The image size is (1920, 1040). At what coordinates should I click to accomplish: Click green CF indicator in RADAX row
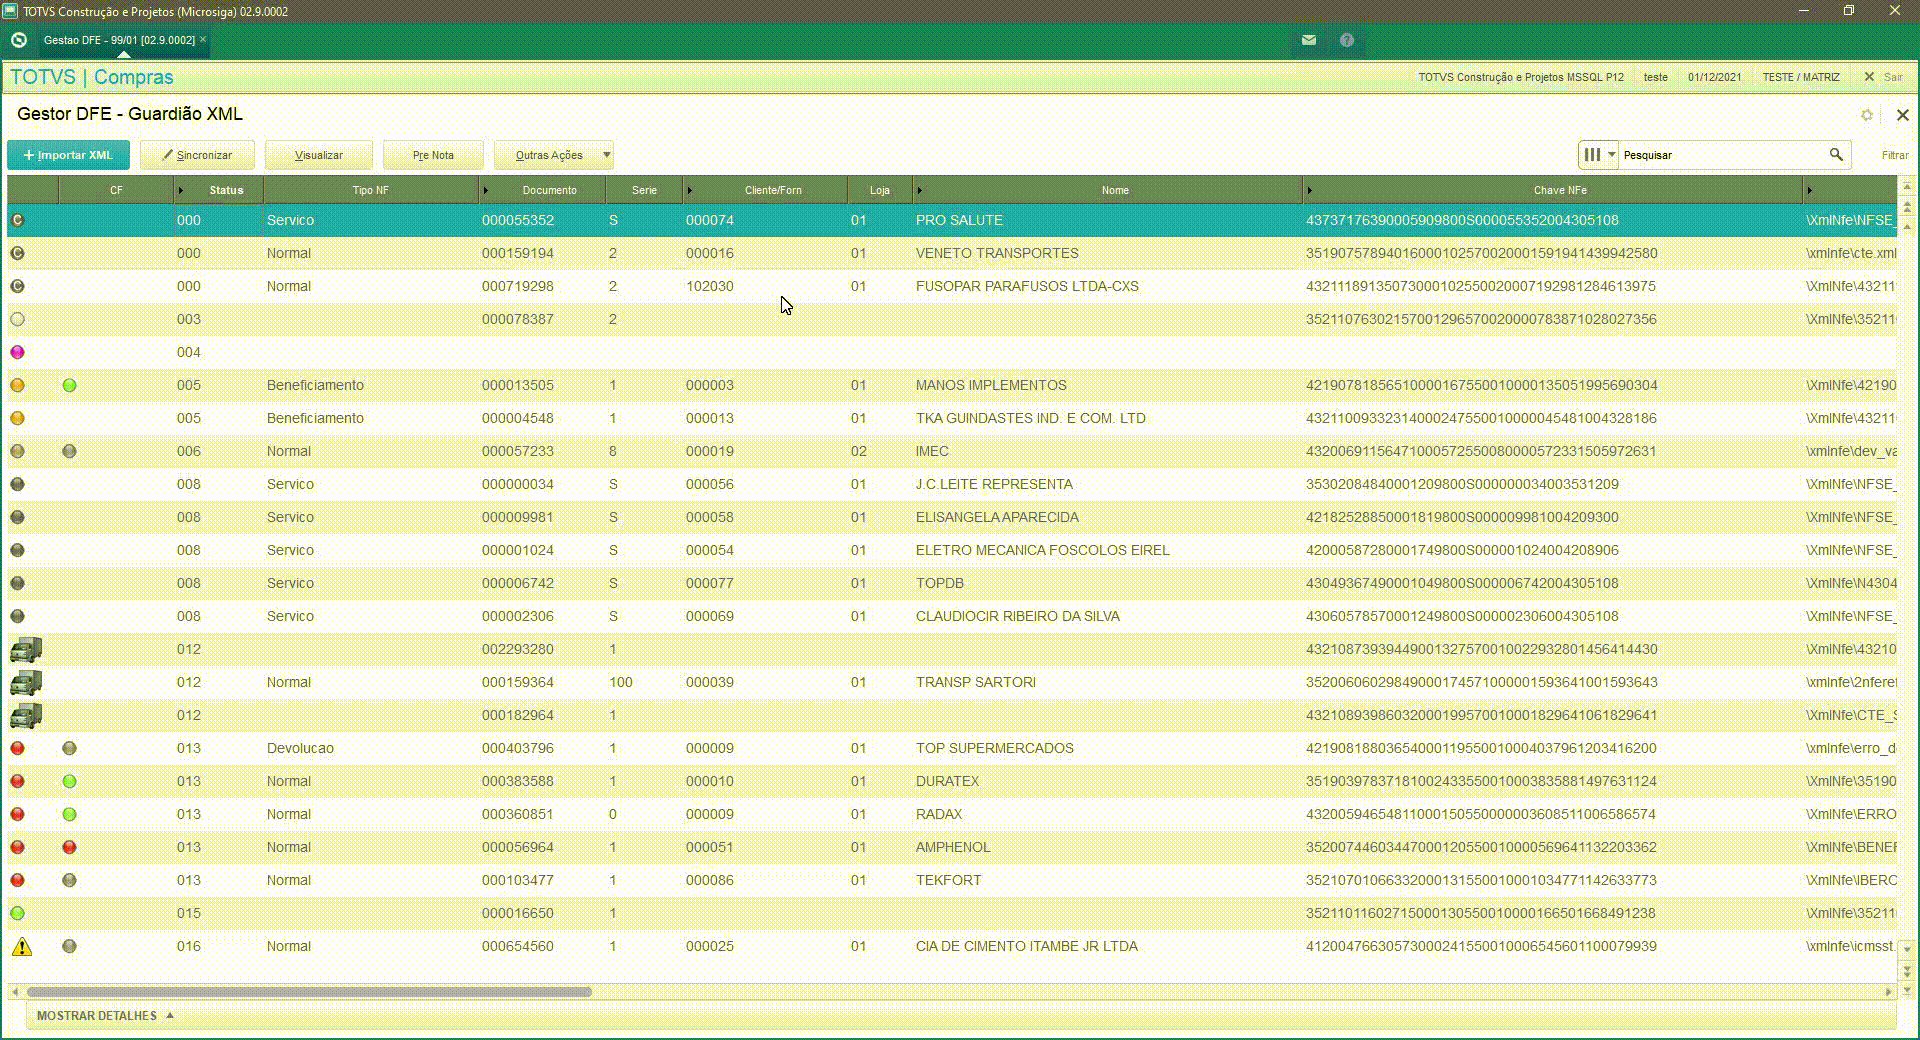point(69,814)
